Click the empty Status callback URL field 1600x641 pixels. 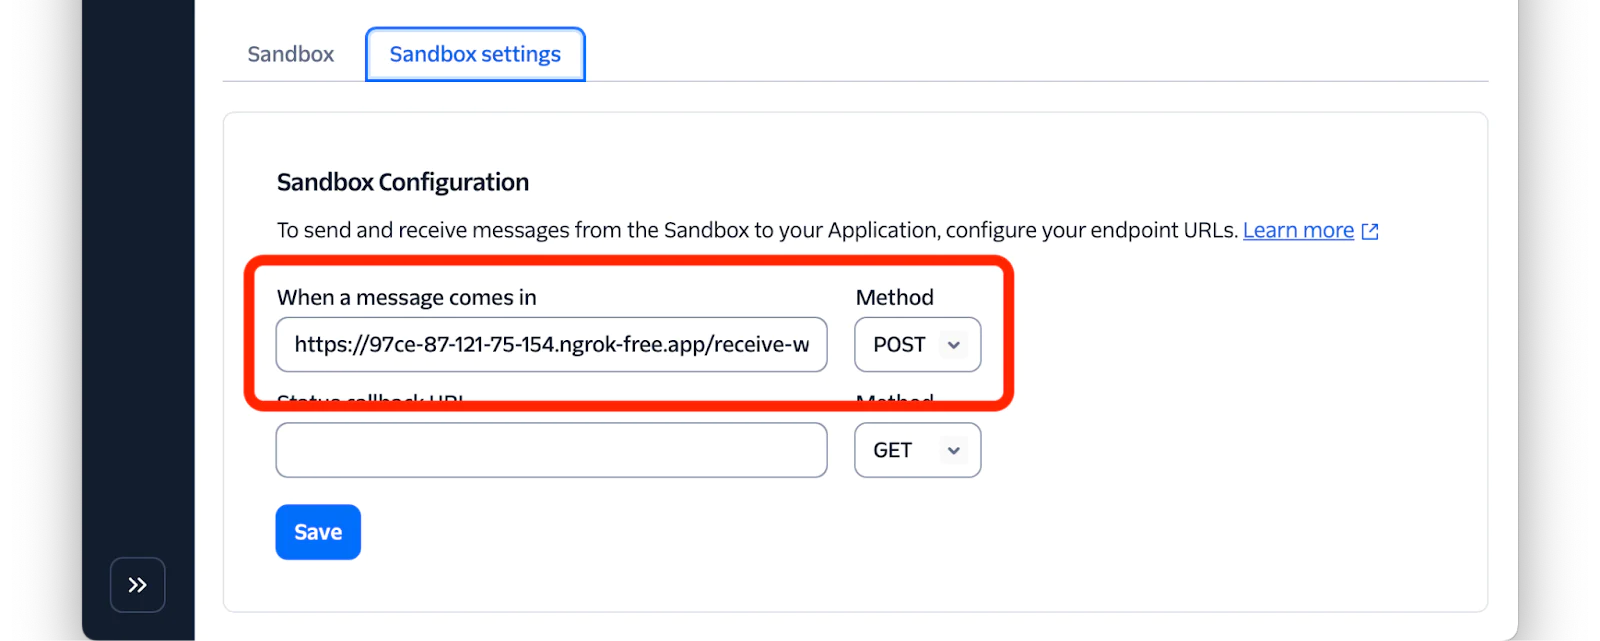(550, 450)
